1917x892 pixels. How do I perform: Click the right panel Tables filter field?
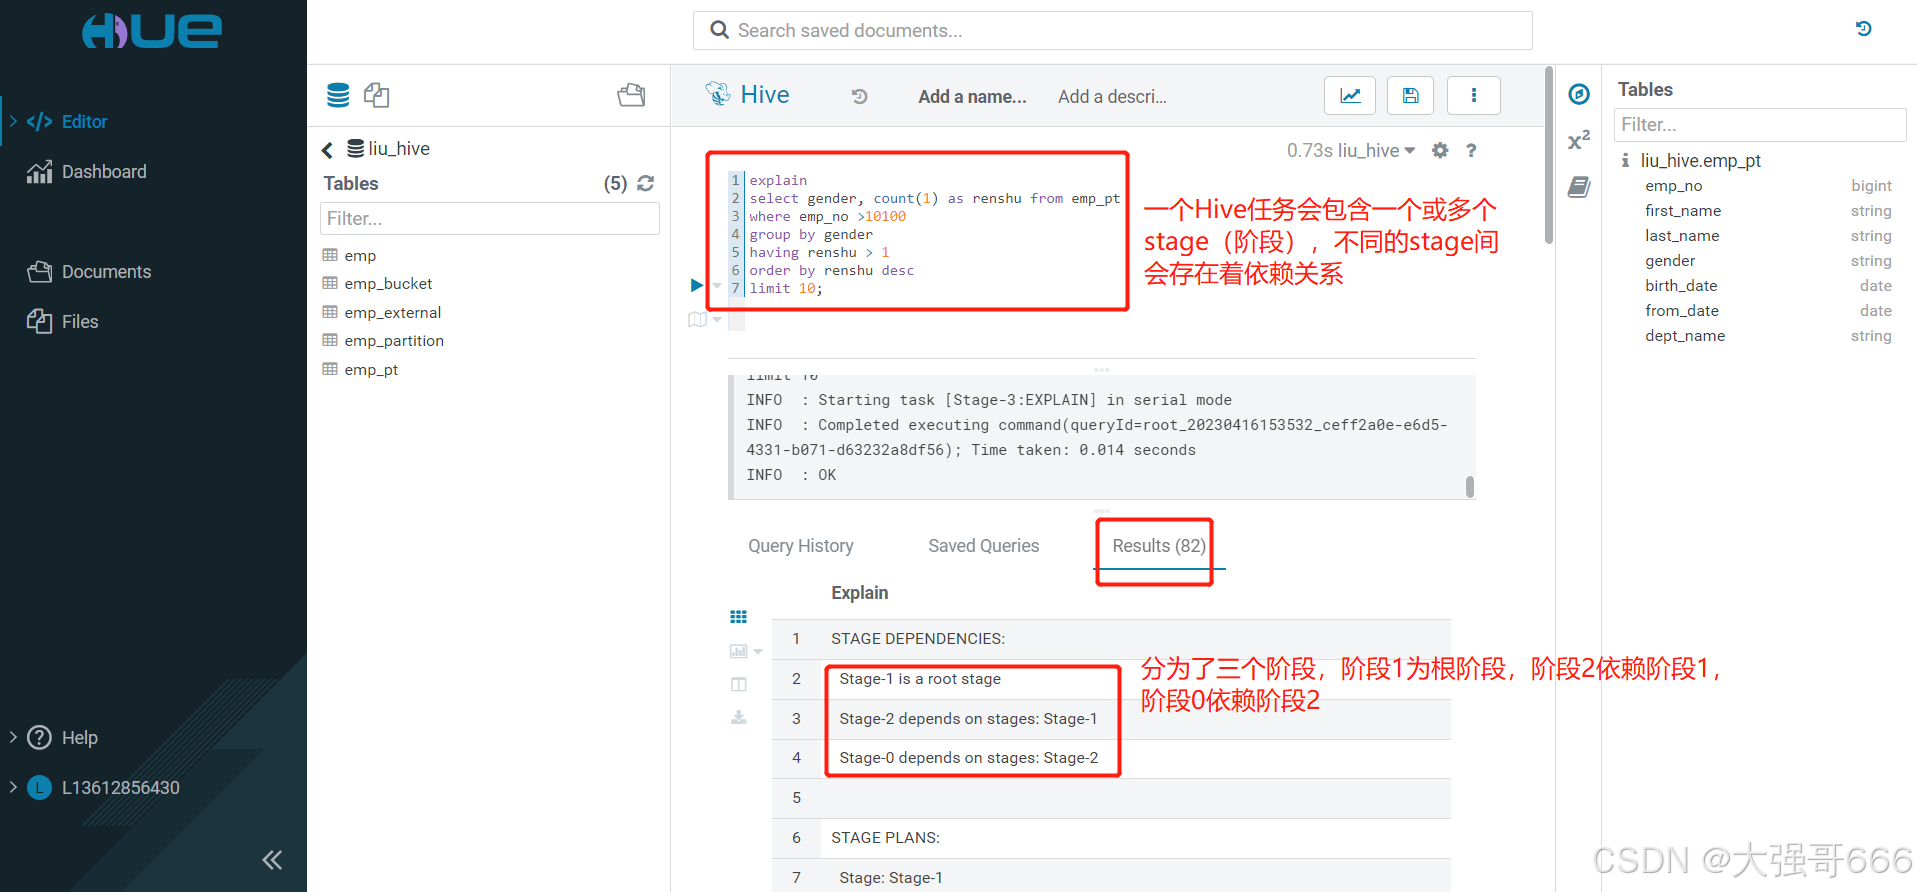pyautogui.click(x=1760, y=125)
